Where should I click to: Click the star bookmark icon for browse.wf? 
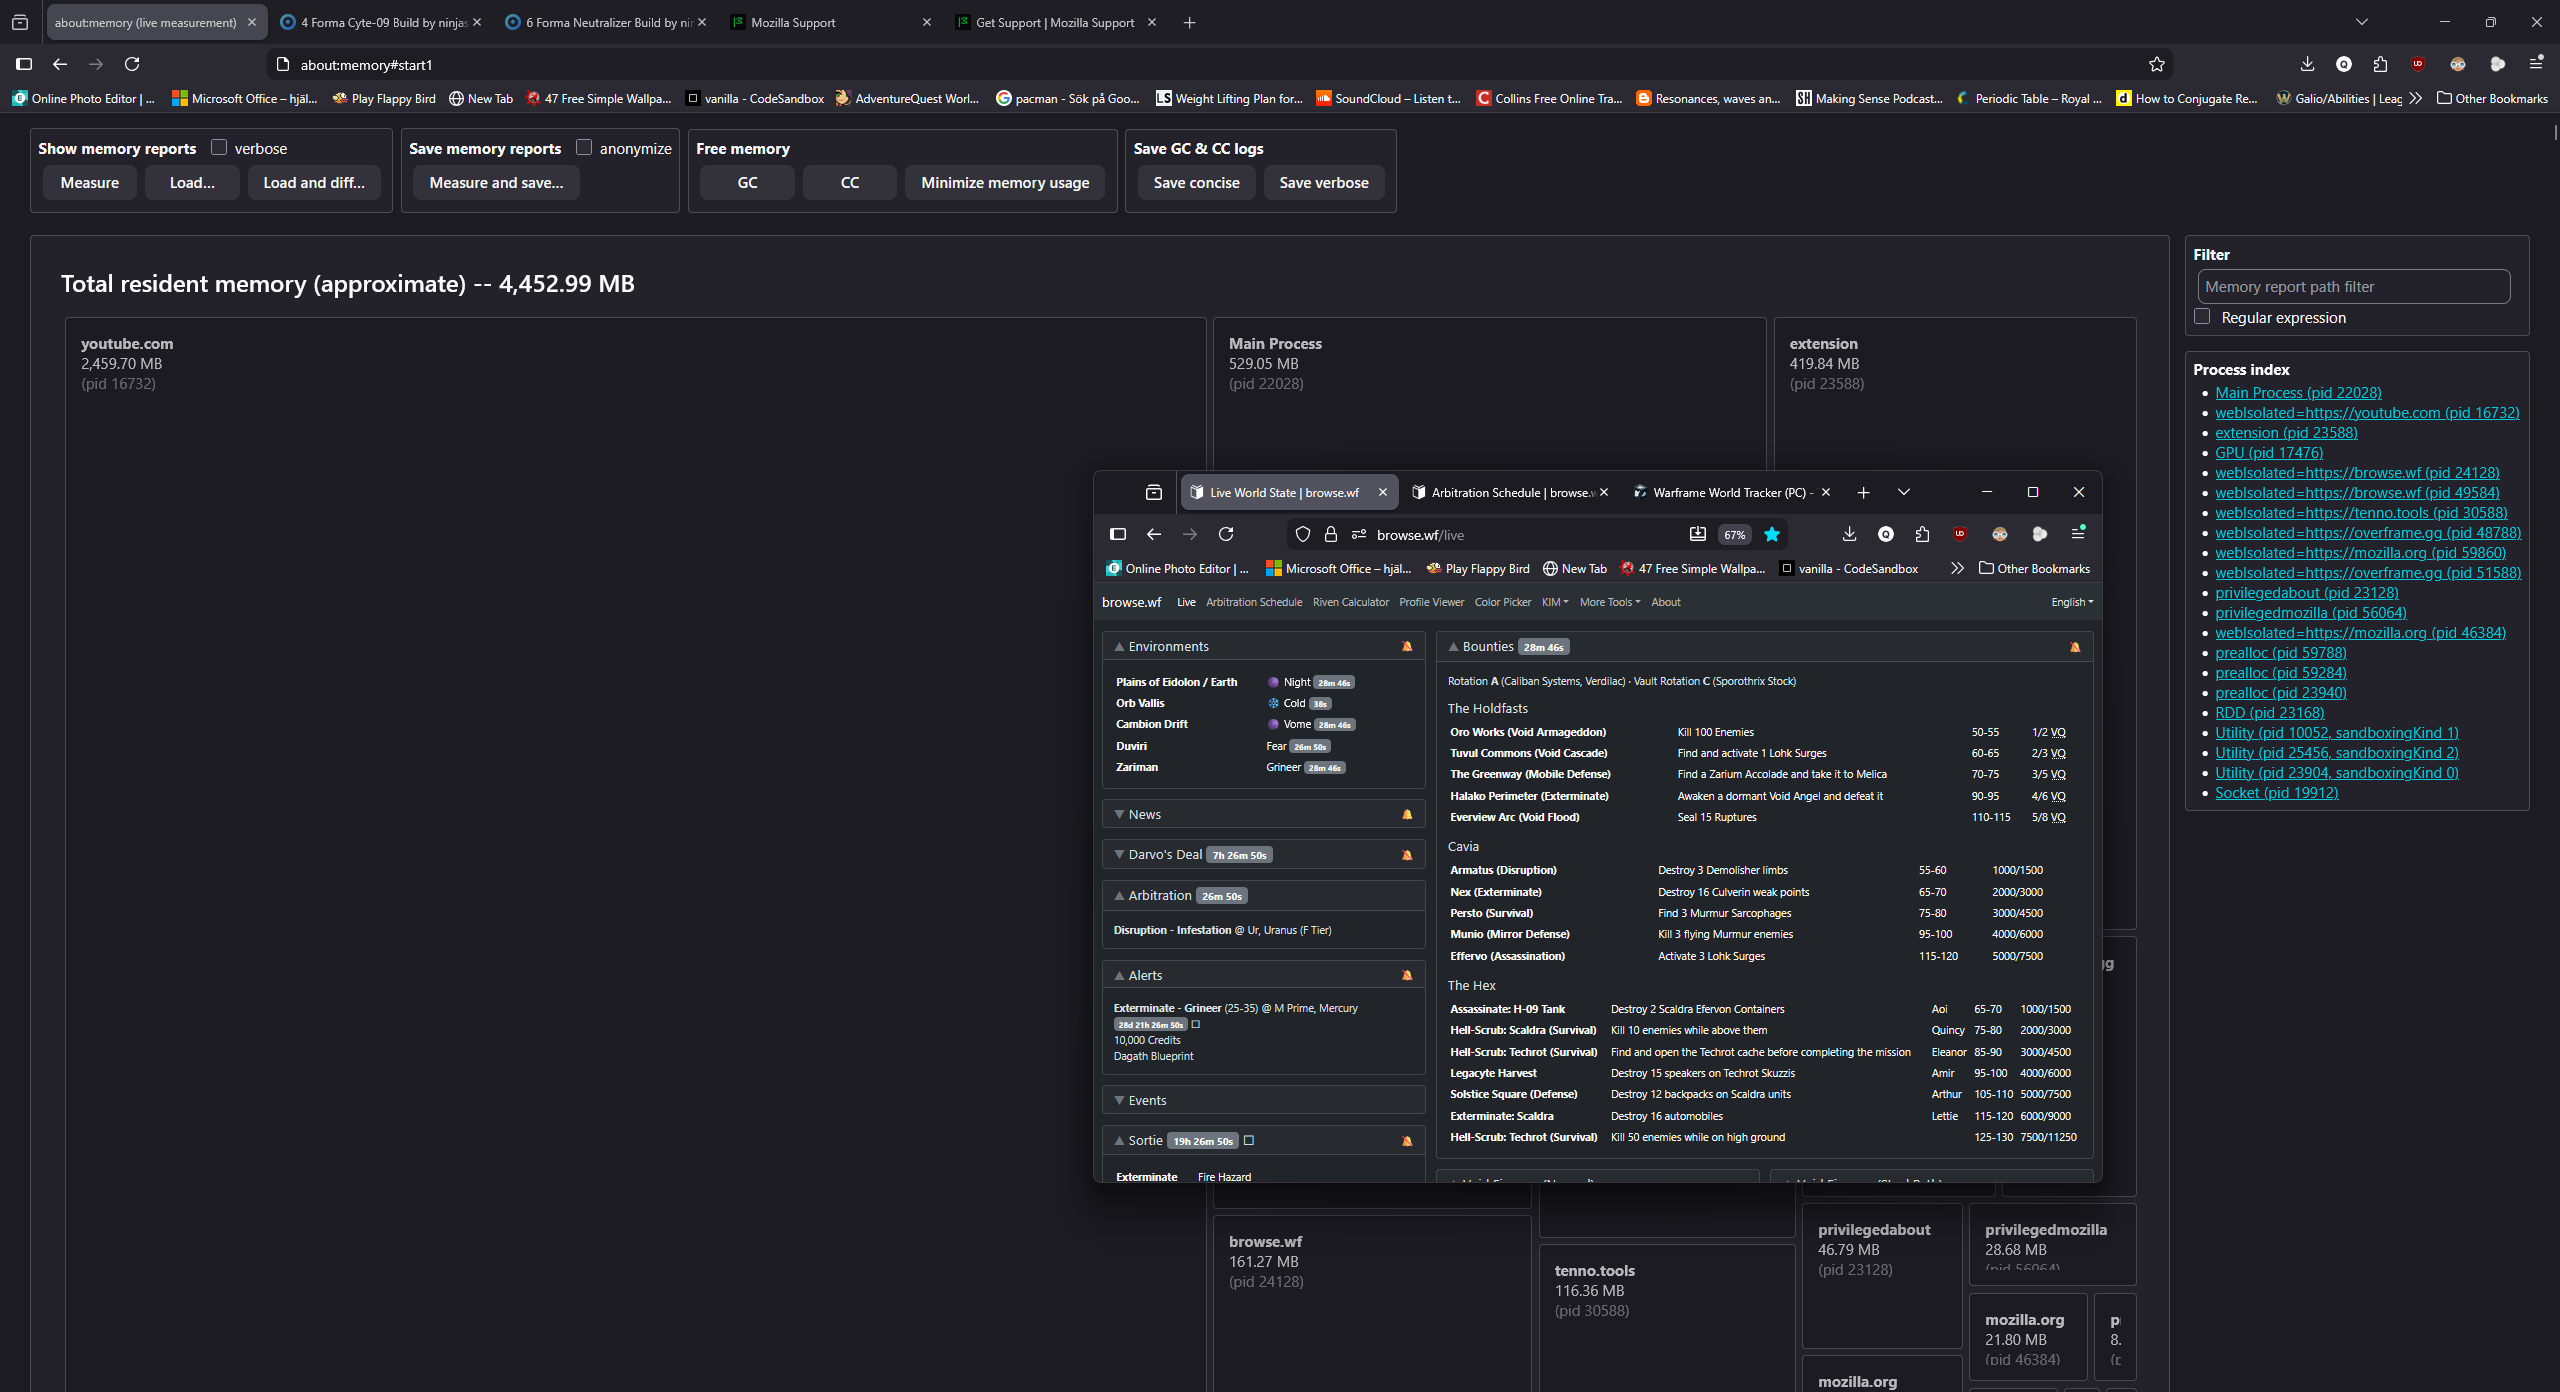point(1772,534)
